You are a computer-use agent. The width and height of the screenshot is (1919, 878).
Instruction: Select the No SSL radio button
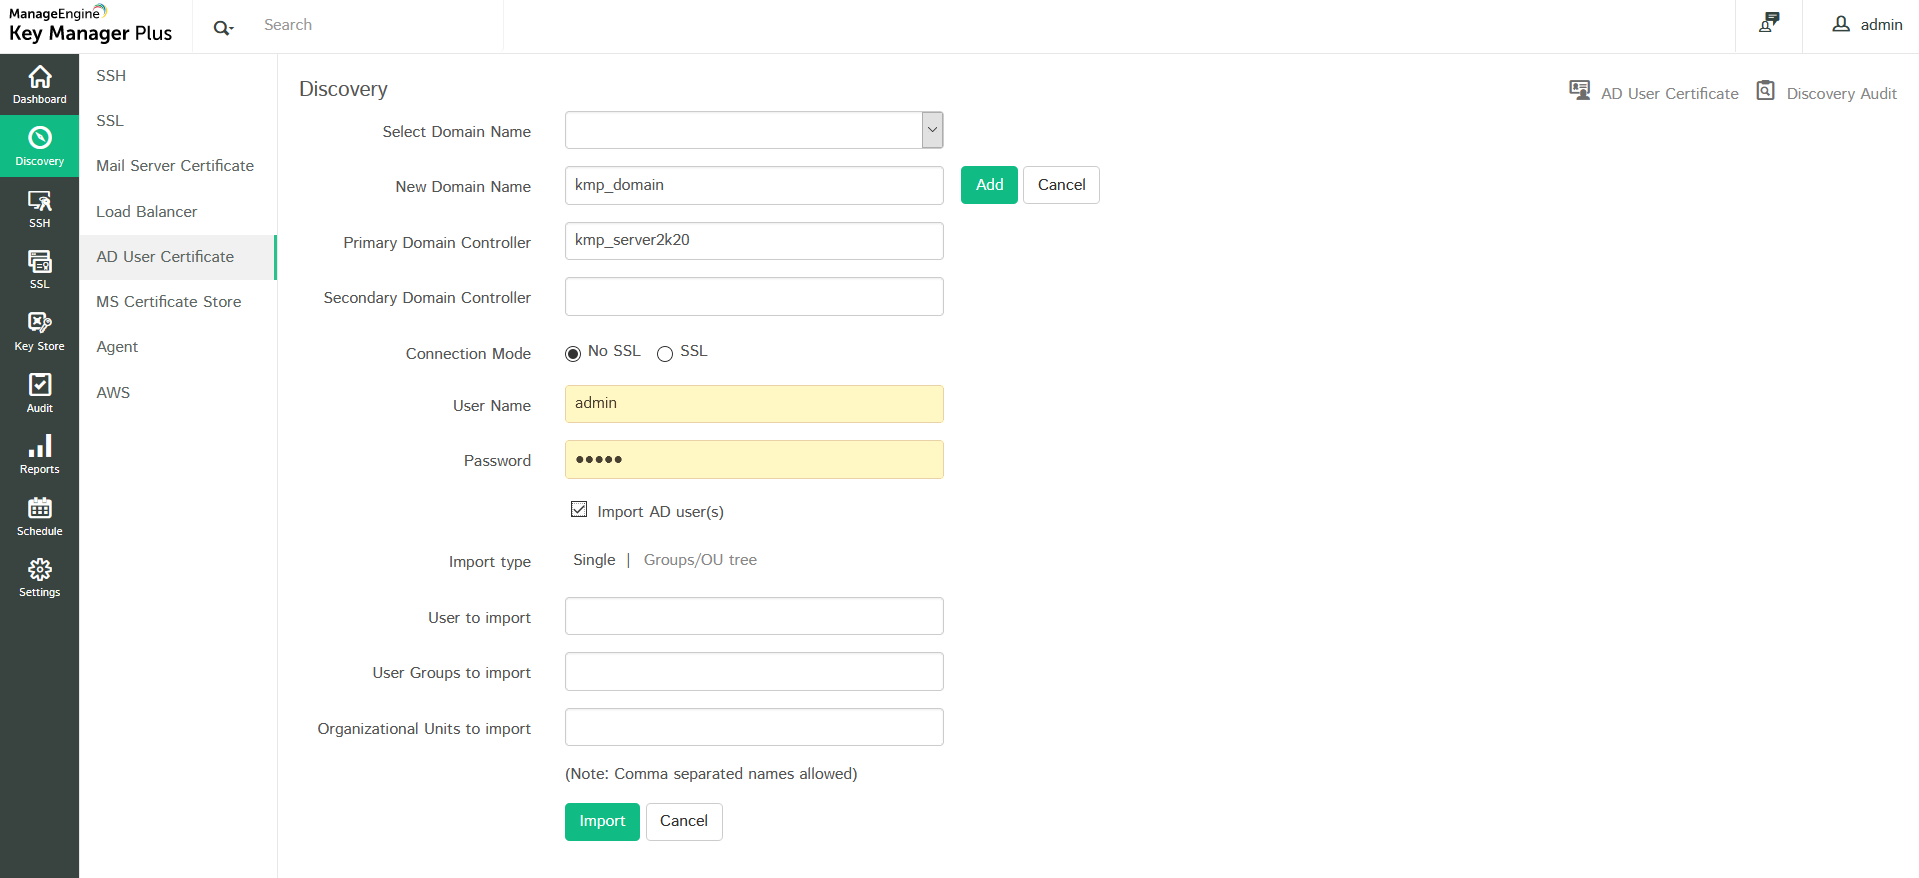pos(573,354)
